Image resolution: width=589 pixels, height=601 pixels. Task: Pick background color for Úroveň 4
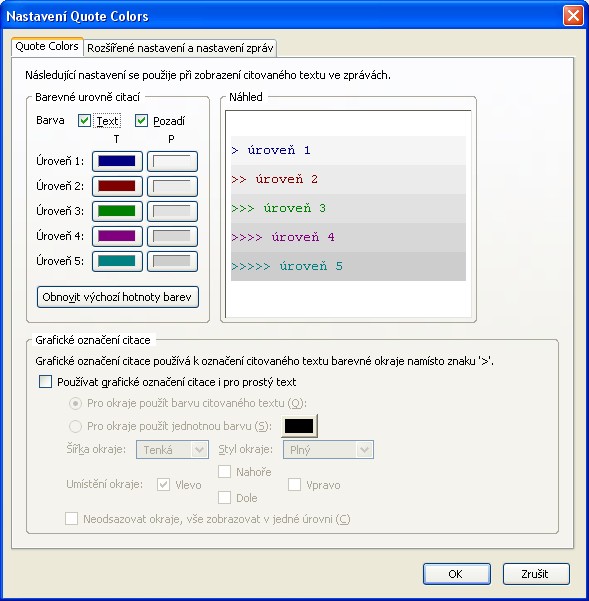click(x=172, y=236)
